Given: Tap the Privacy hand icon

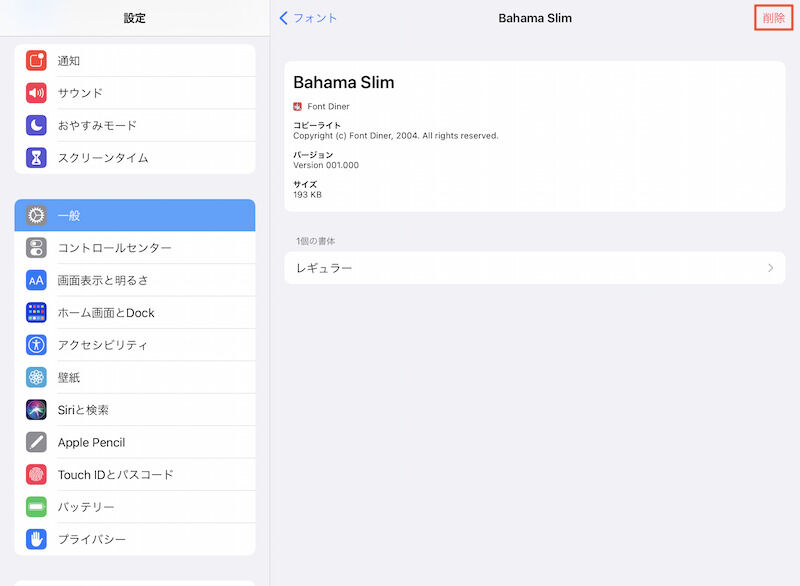Looking at the screenshot, I should point(36,539).
